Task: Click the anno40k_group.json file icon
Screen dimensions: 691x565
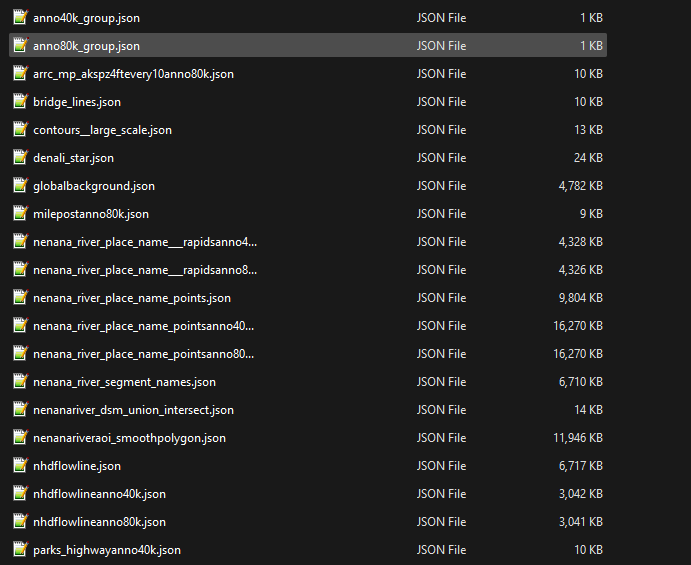Action: pyautogui.click(x=20, y=18)
